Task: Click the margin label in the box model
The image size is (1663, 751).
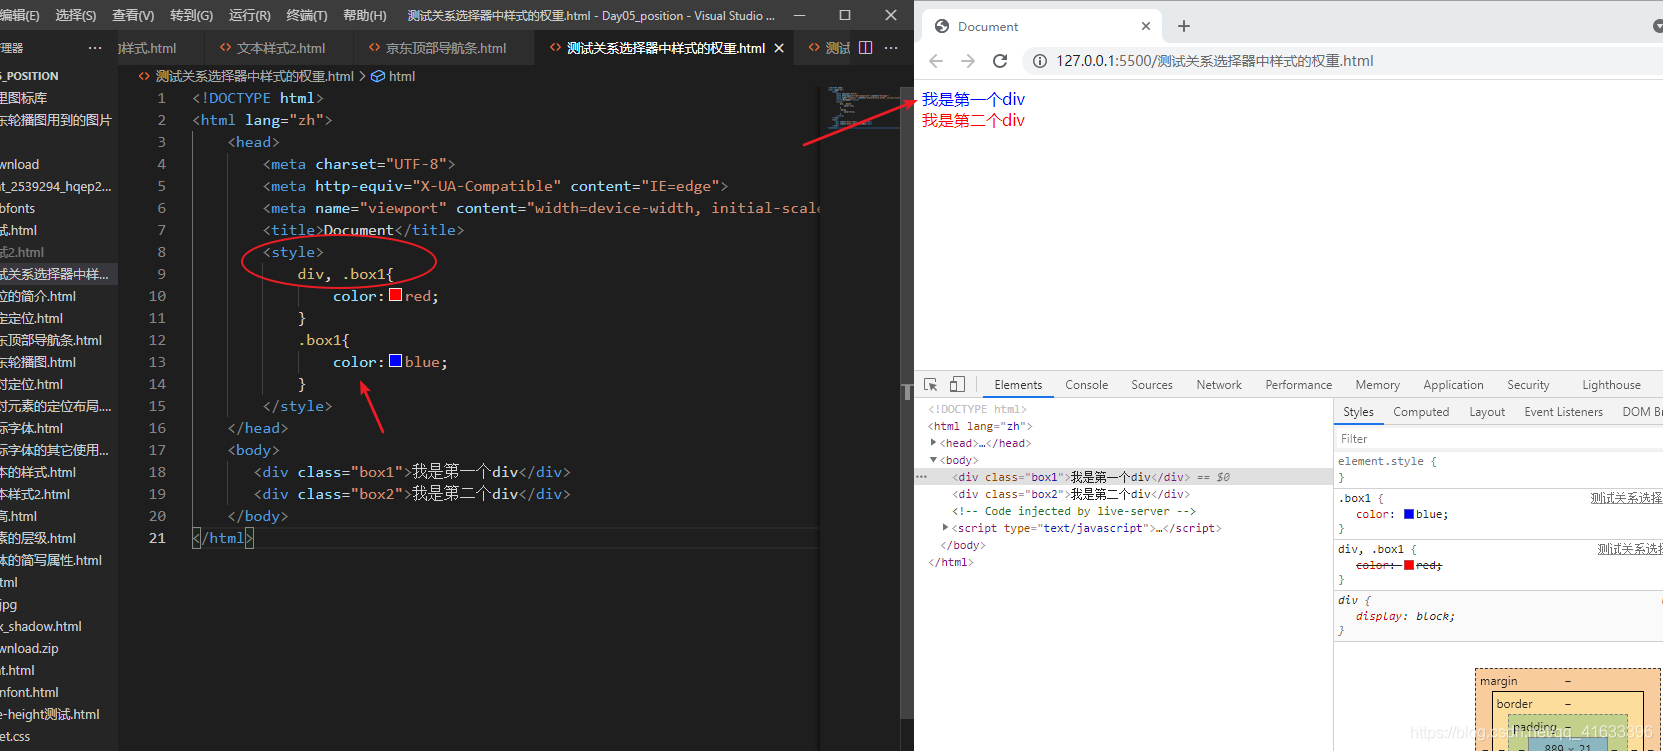Action: pos(1498,681)
